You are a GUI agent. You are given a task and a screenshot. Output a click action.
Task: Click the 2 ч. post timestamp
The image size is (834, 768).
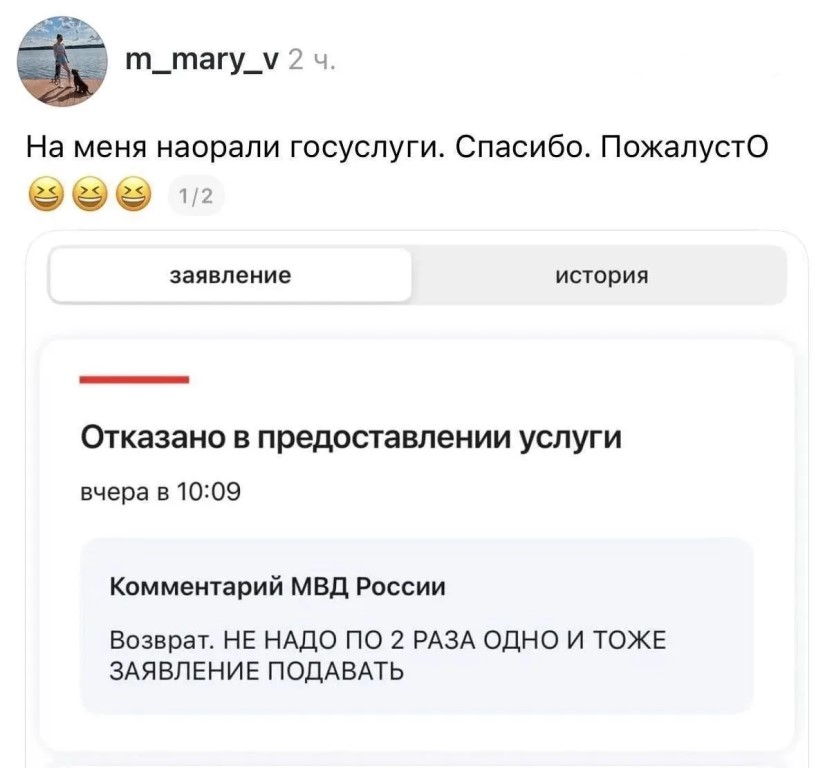[x=312, y=62]
